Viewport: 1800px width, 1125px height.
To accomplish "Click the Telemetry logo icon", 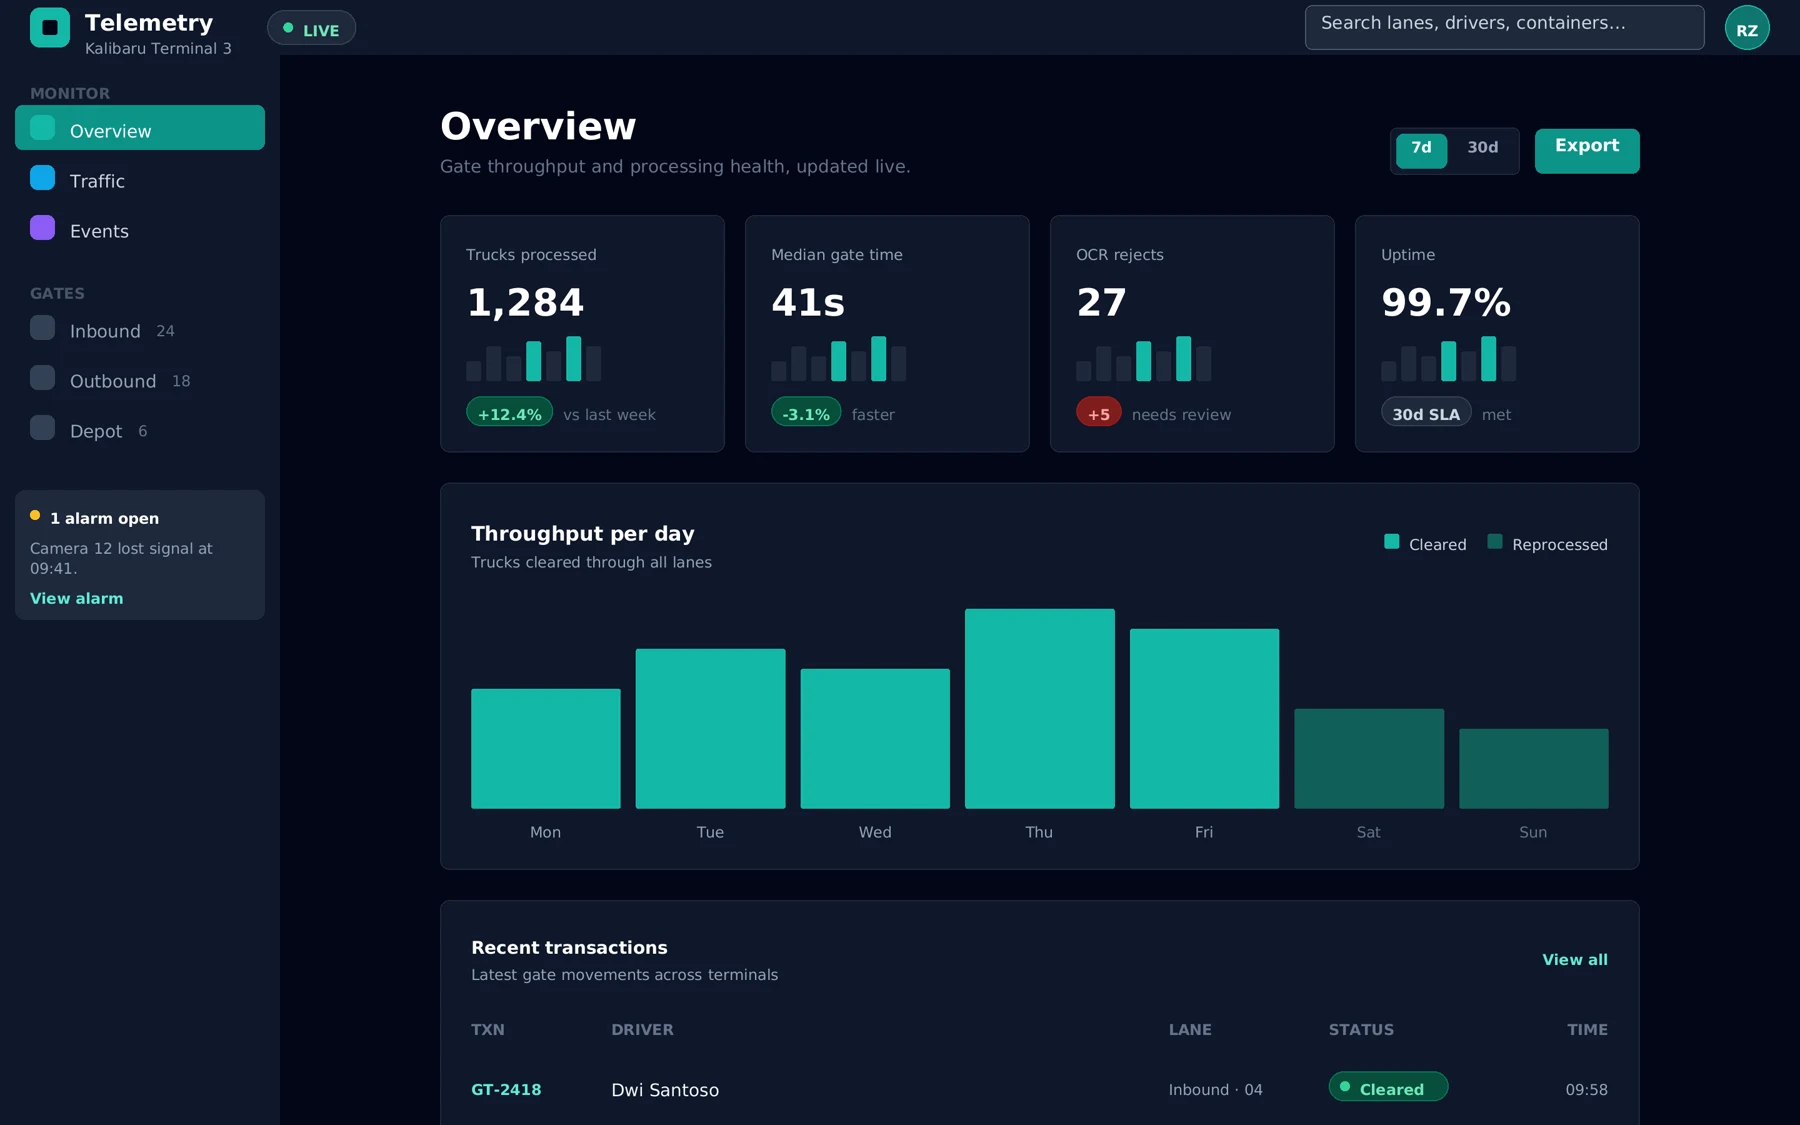I will [x=50, y=28].
